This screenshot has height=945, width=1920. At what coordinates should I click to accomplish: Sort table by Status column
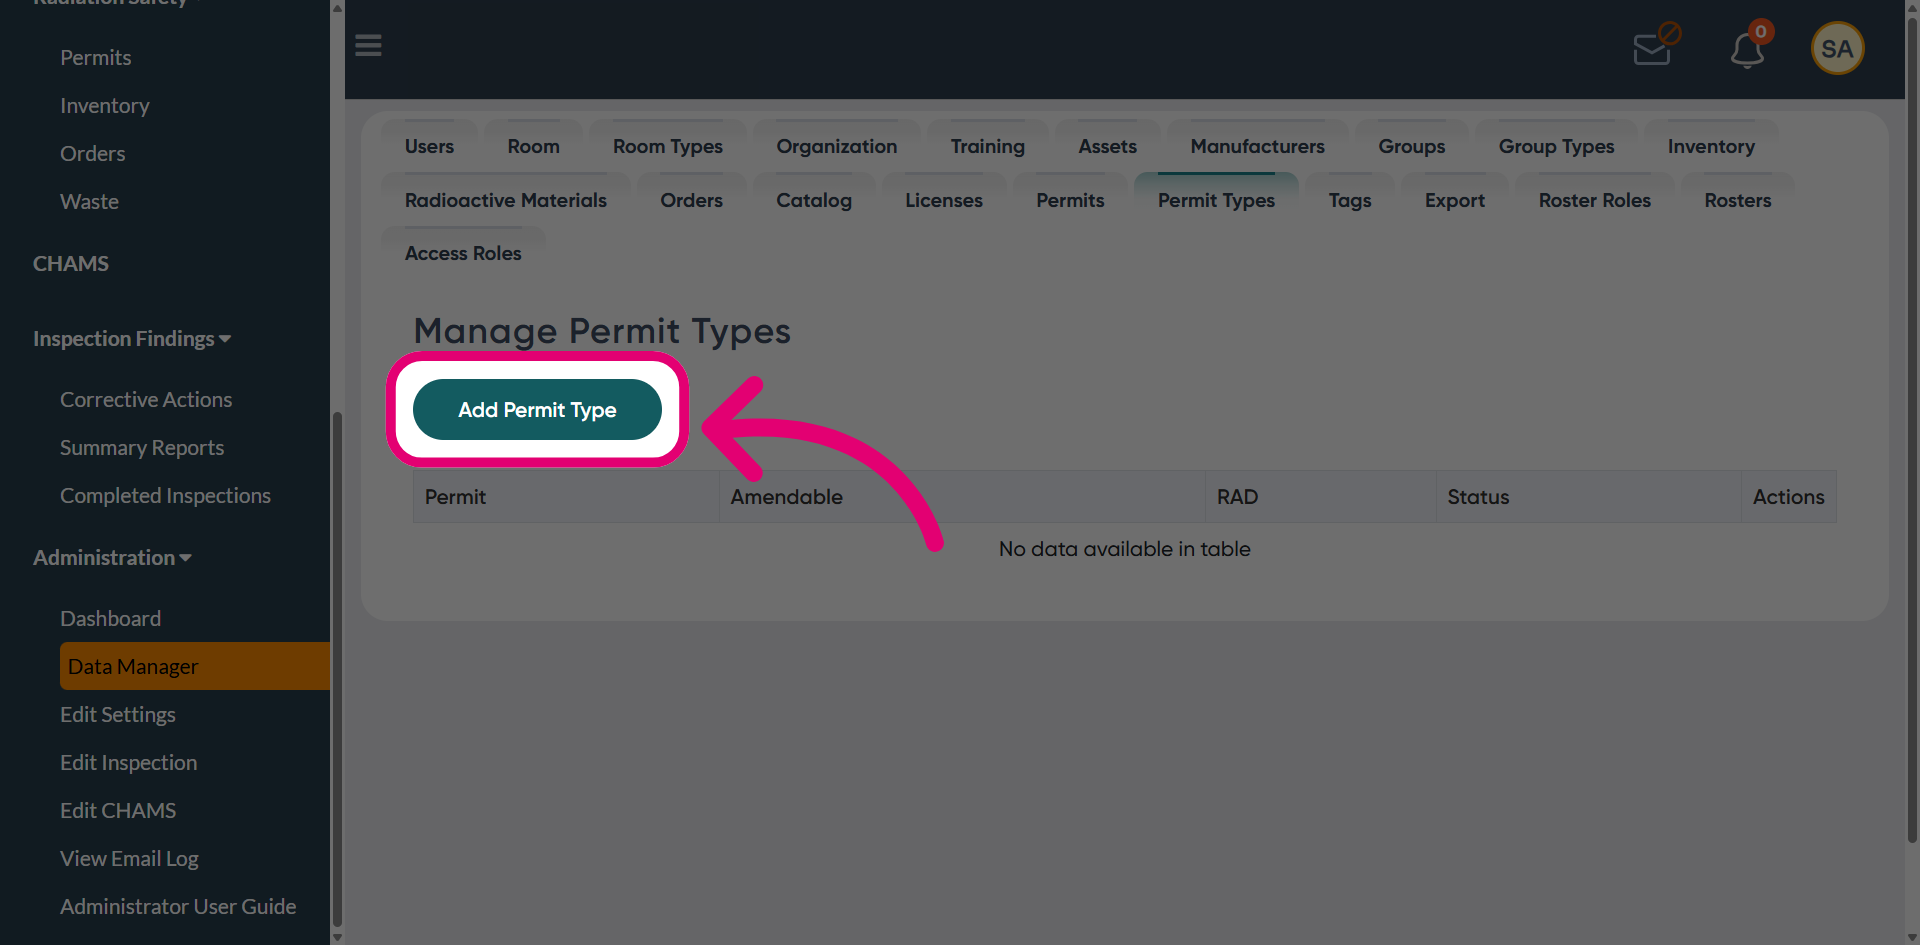point(1589,497)
